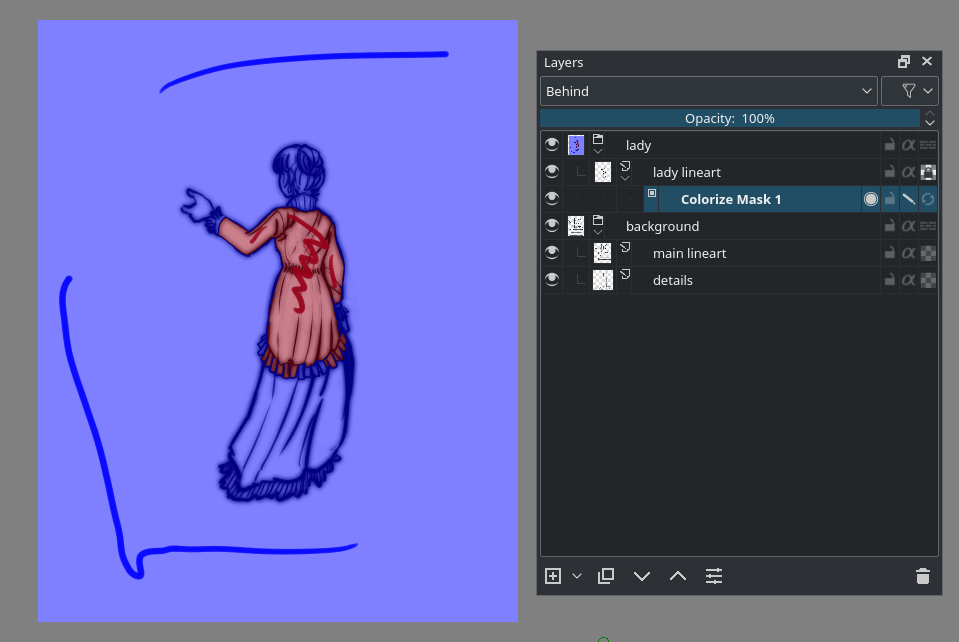Click the Move Layer Down icon
The height and width of the screenshot is (642, 959).
(x=642, y=576)
